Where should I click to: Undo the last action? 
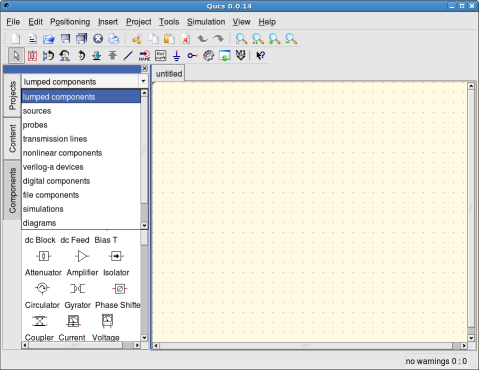click(202, 39)
